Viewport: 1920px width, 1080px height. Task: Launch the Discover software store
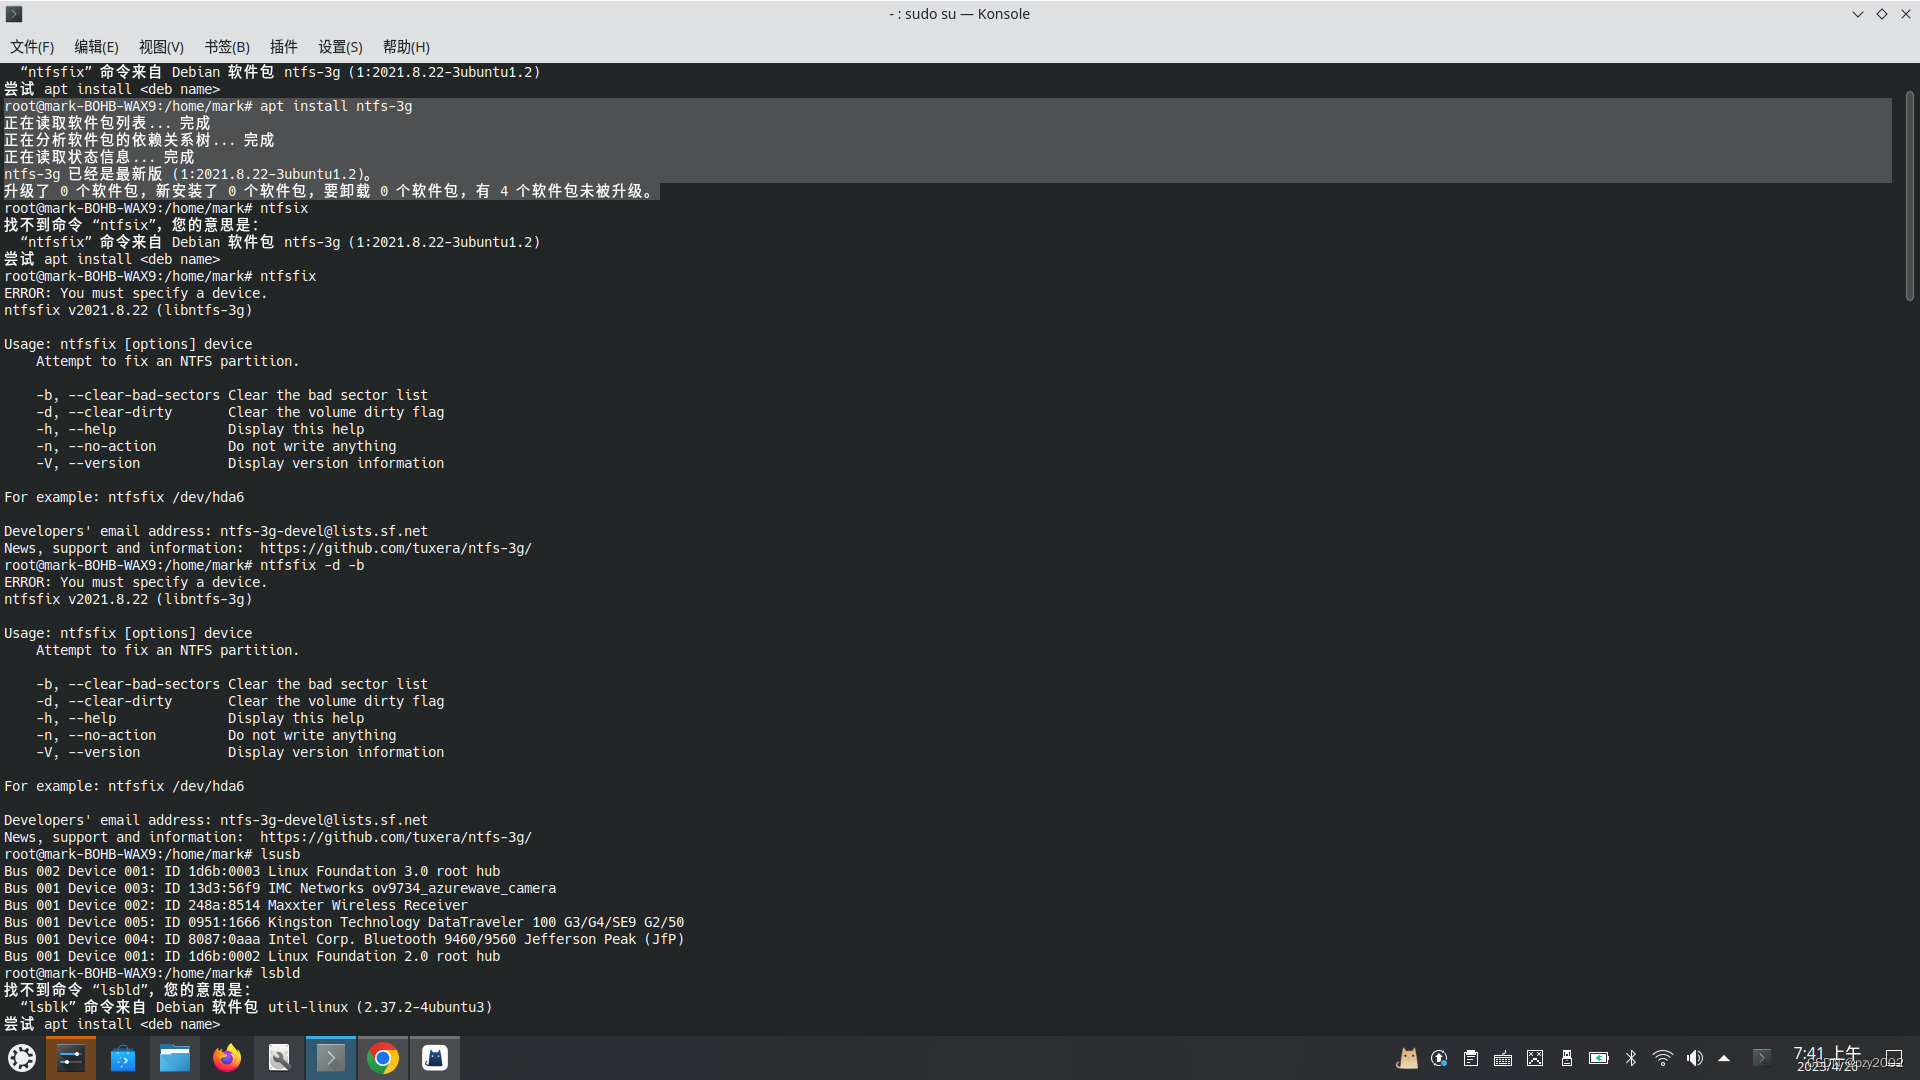coord(123,1058)
